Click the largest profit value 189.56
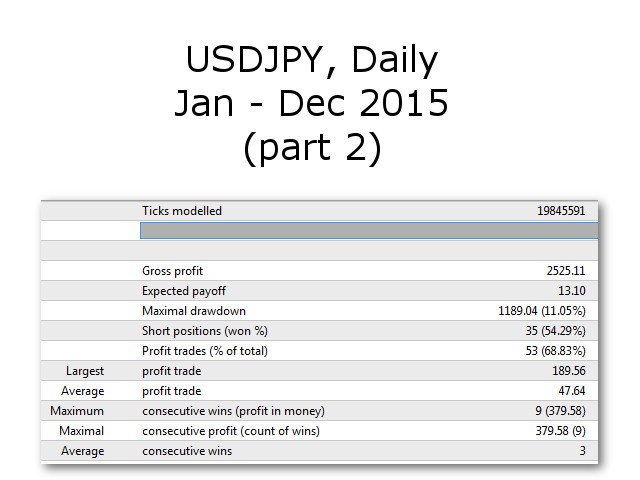This screenshot has height=480, width=640. point(569,371)
